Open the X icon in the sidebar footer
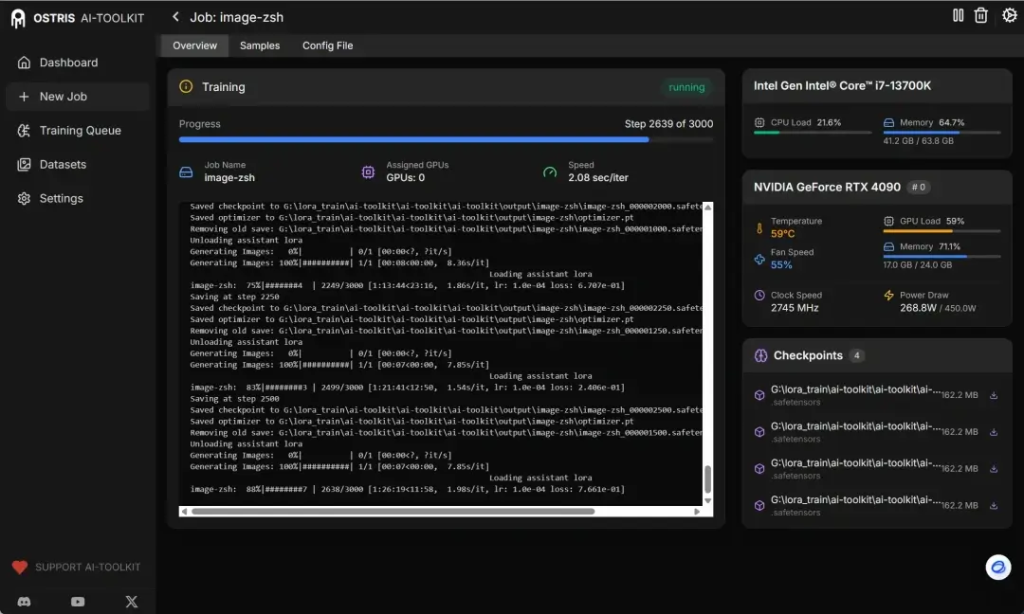 [x=131, y=601]
